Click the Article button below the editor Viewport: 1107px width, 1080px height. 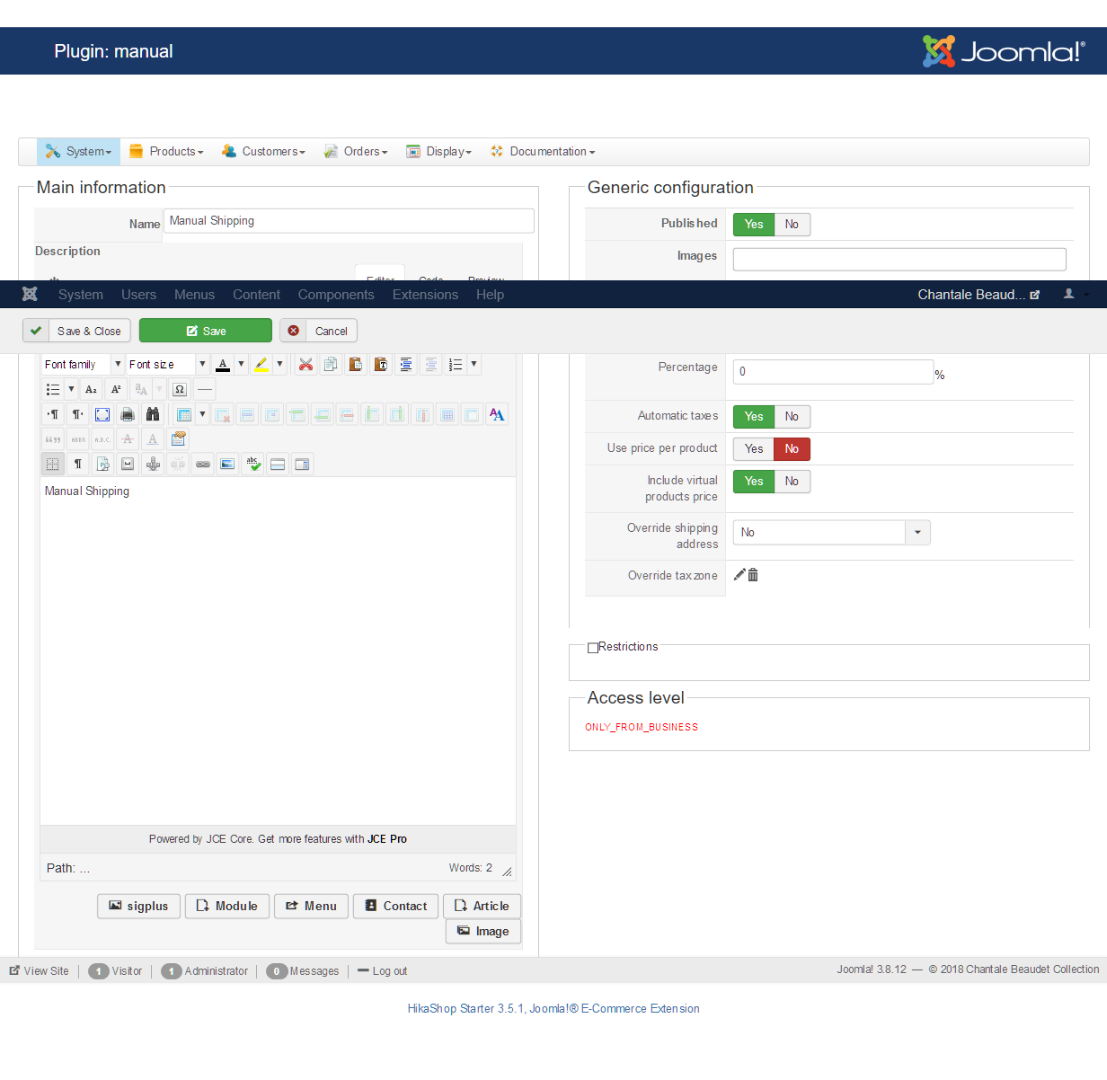pos(482,906)
